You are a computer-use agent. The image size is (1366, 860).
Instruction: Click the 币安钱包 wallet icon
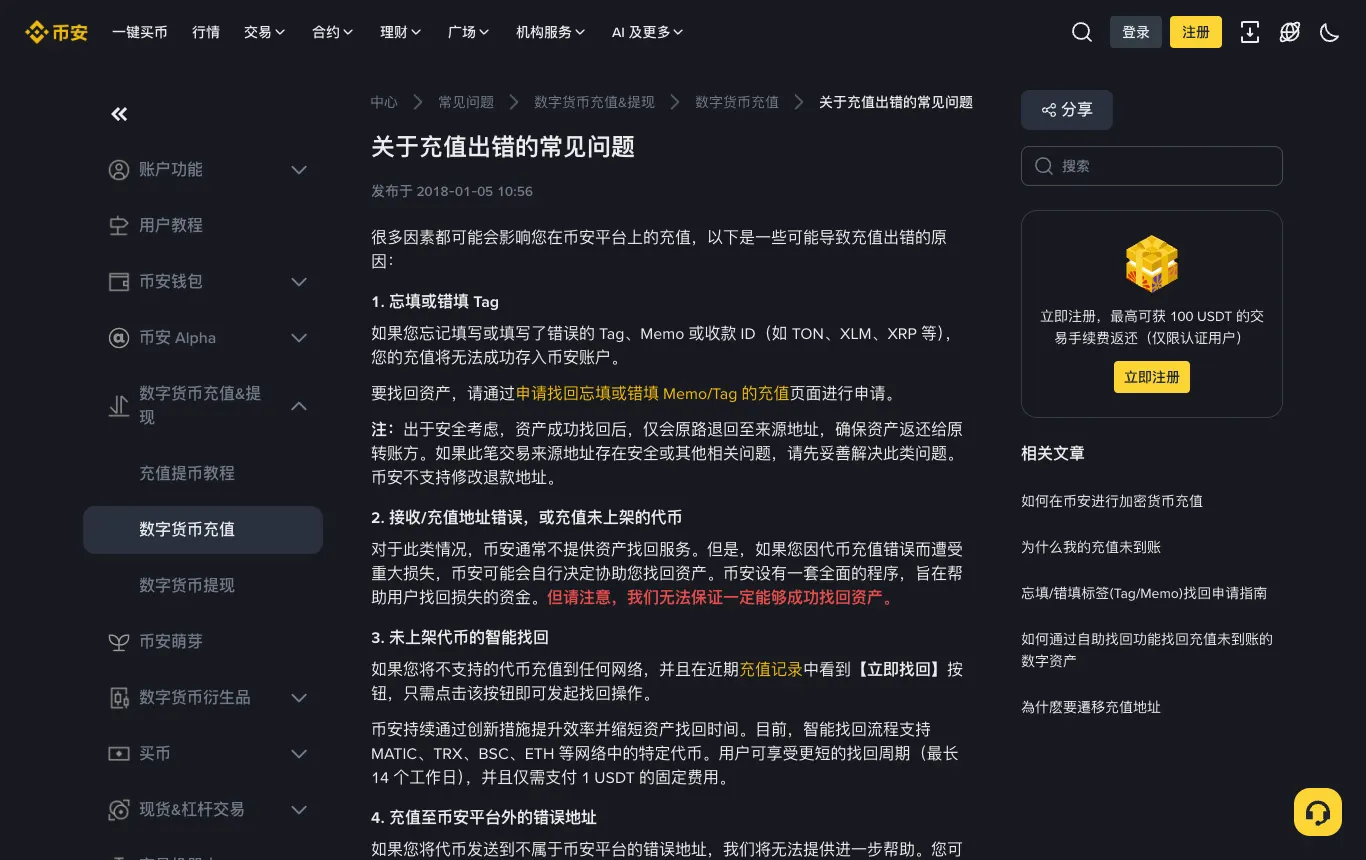(x=119, y=282)
